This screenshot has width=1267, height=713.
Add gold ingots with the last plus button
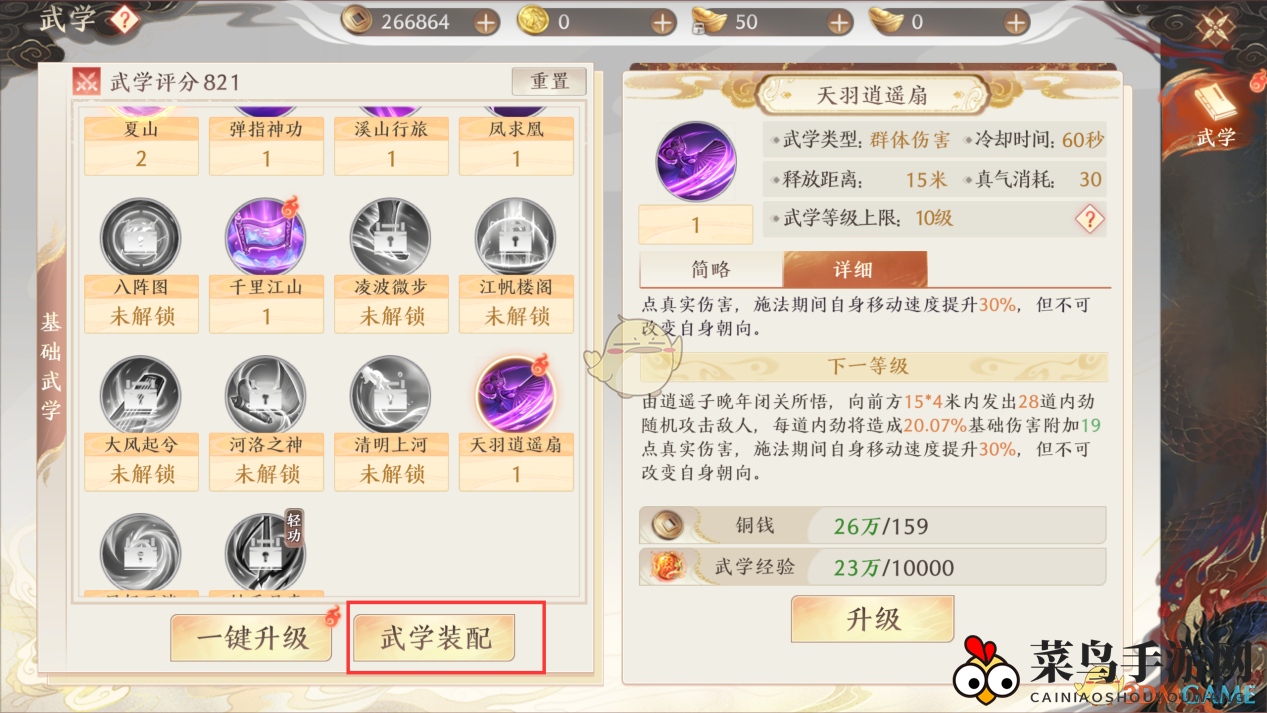1016,22
